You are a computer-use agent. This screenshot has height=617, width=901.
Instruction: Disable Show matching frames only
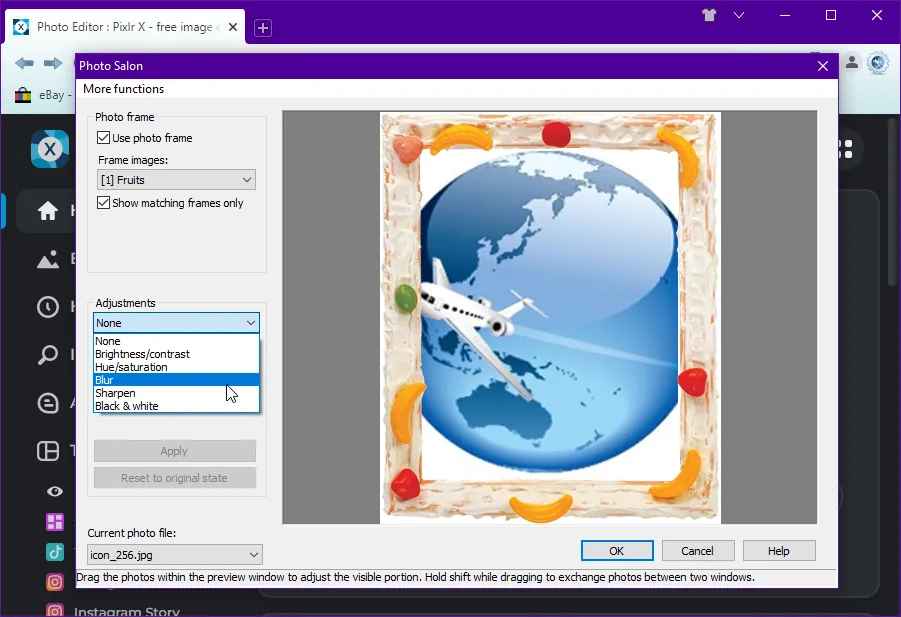click(x=103, y=203)
